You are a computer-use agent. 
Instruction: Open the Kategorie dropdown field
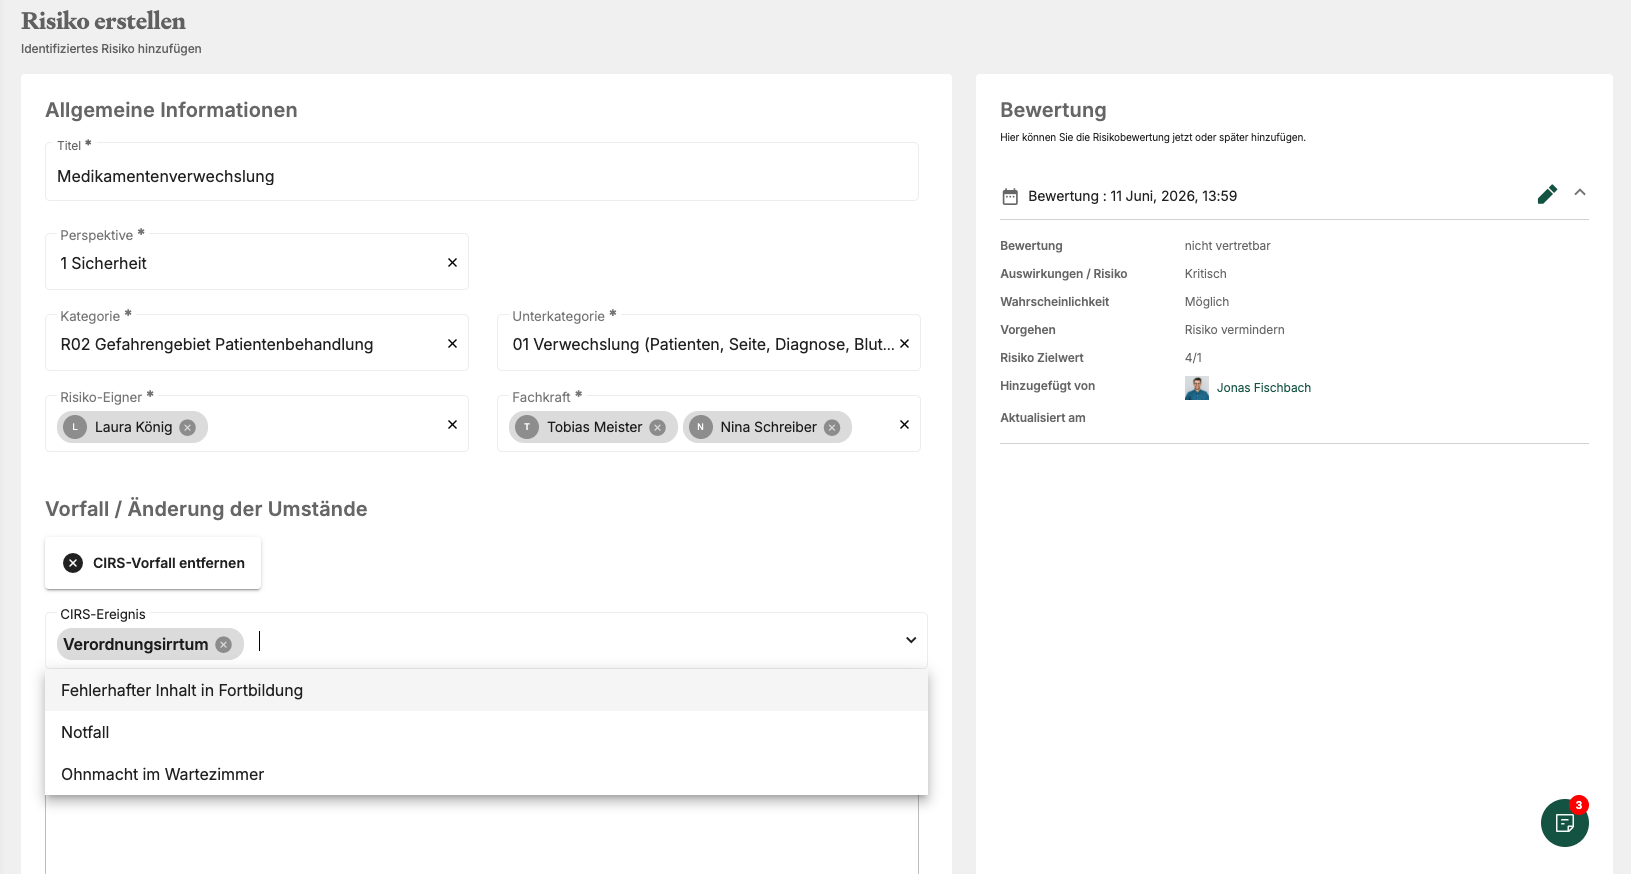(257, 343)
